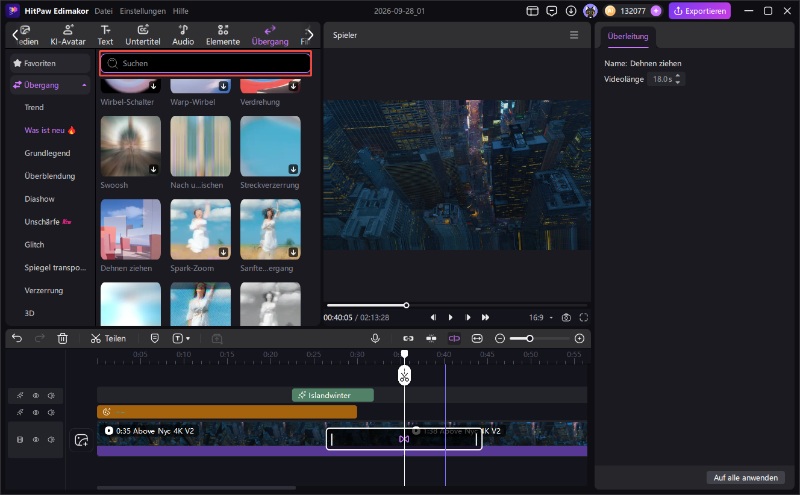The height and width of the screenshot is (495, 800).
Task: Click the Exportieren button
Action: point(699,11)
